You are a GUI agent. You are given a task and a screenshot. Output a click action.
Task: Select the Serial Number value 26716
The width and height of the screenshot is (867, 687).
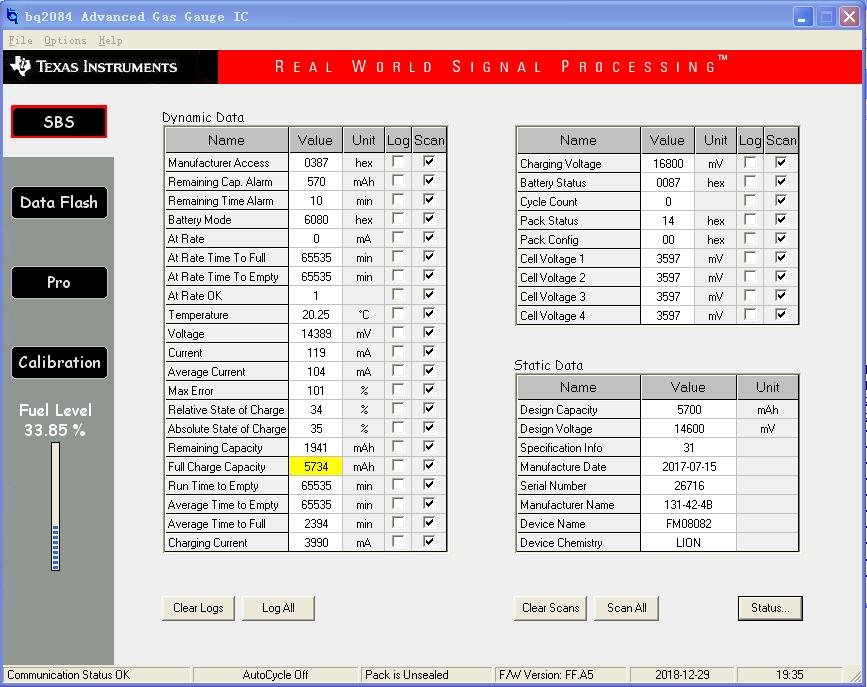689,486
